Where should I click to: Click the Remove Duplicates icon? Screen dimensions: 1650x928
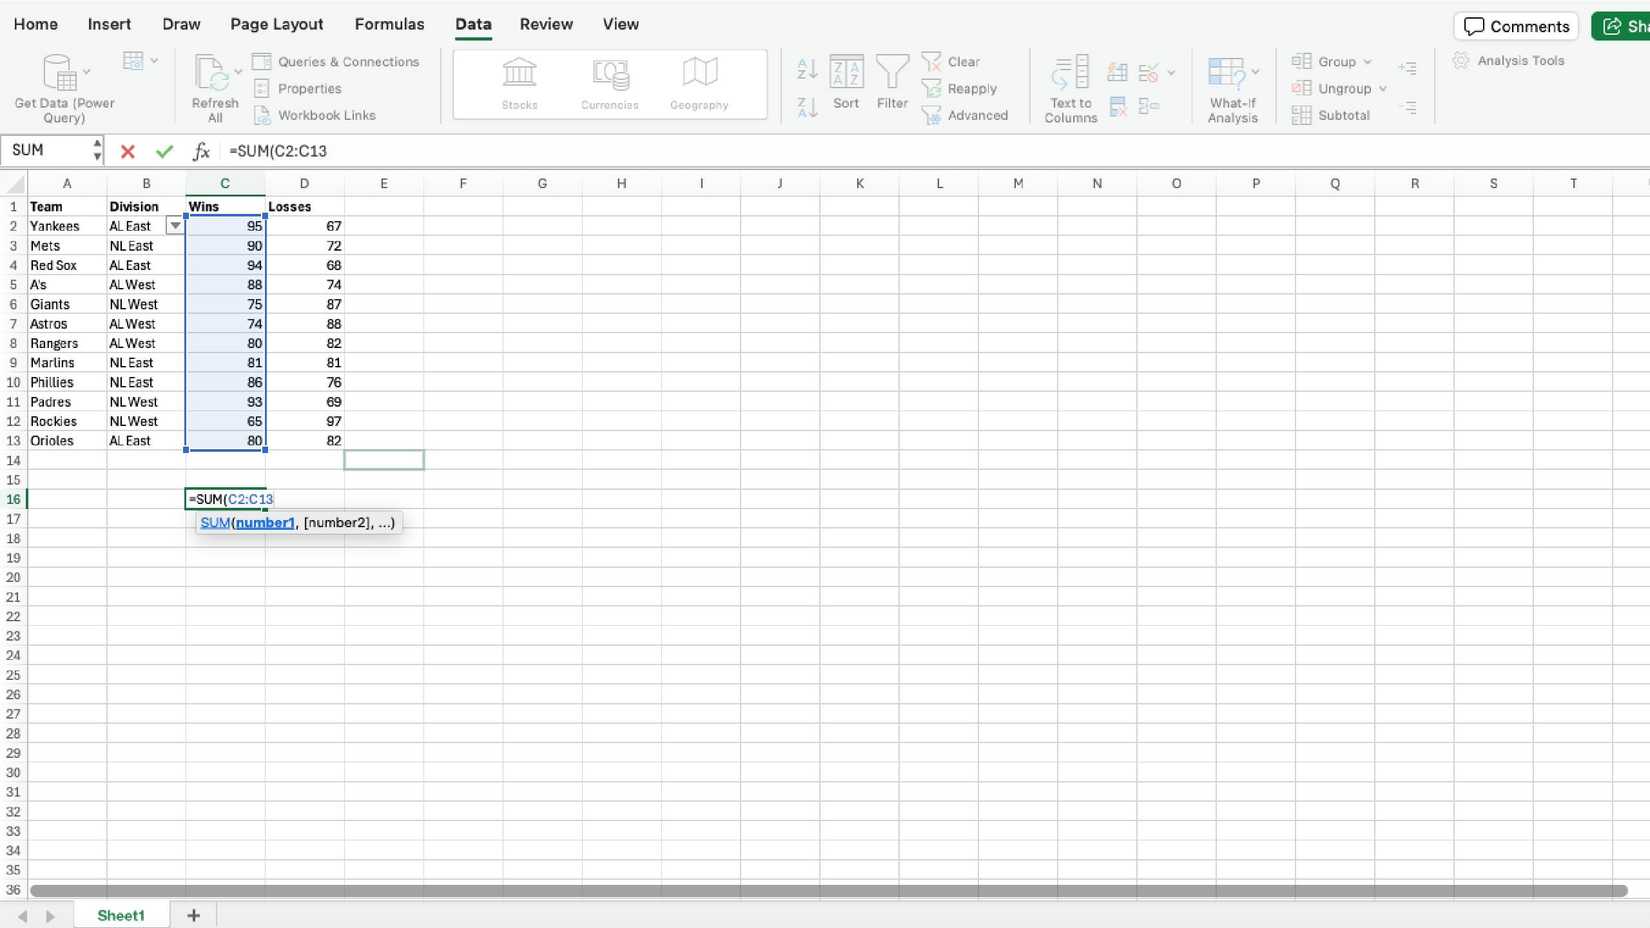pos(1117,107)
